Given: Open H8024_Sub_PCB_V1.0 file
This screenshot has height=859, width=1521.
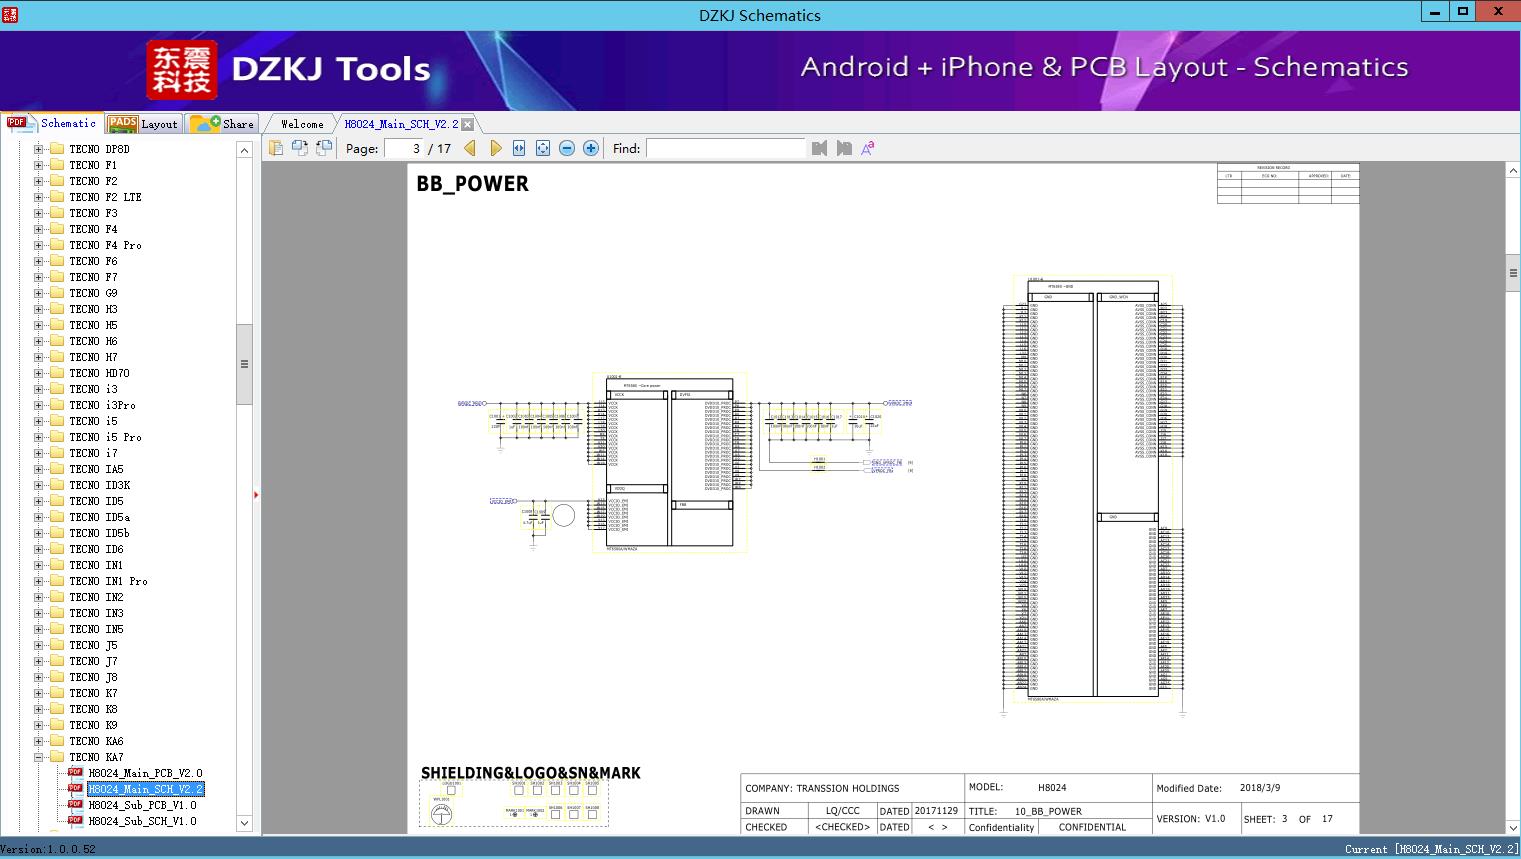Looking at the screenshot, I should 142,805.
